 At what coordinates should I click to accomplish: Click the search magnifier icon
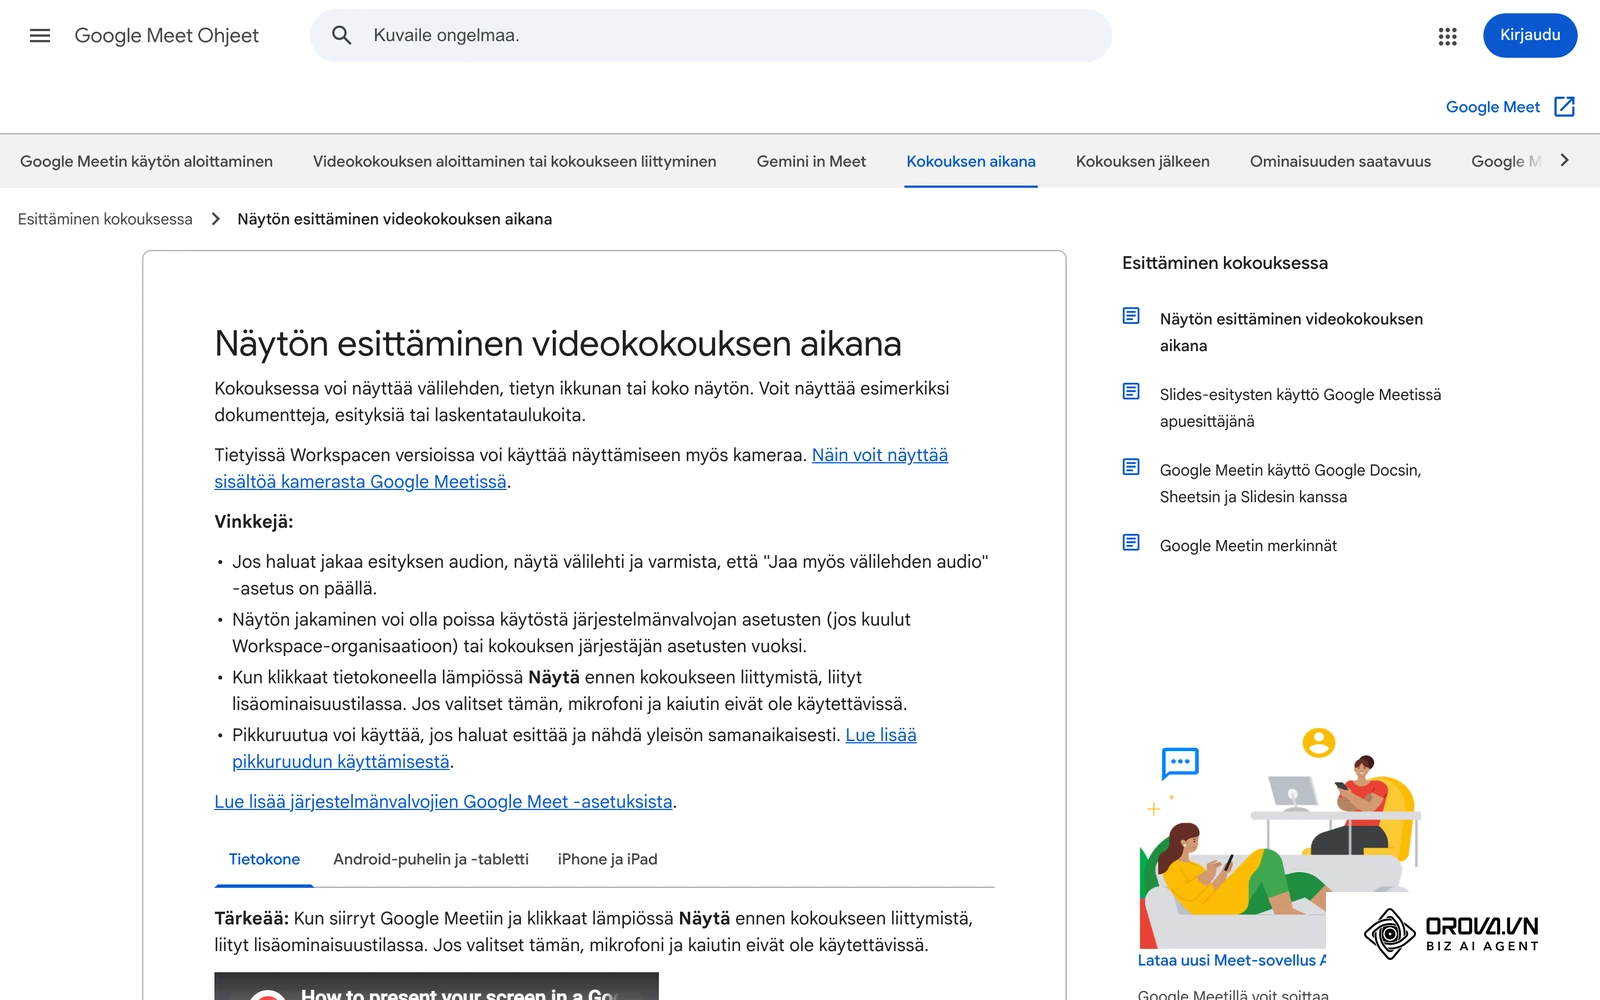342,36
